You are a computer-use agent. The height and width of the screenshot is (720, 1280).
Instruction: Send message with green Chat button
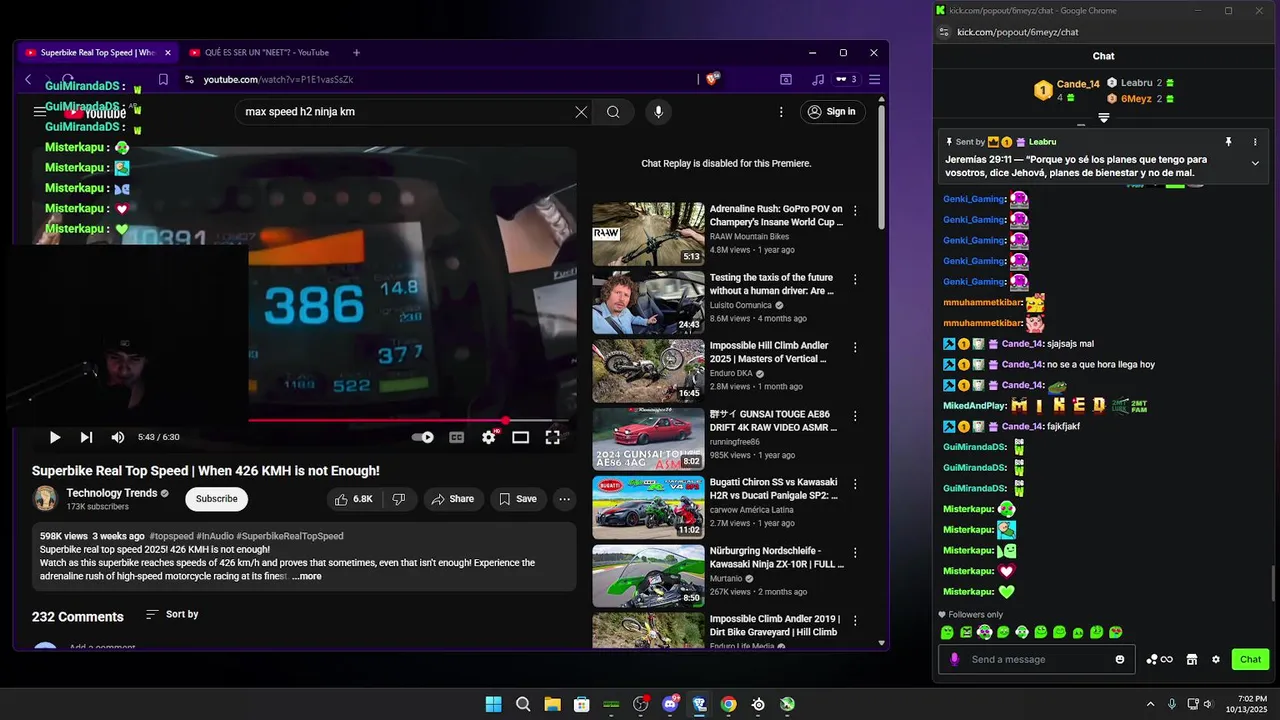click(x=1250, y=659)
